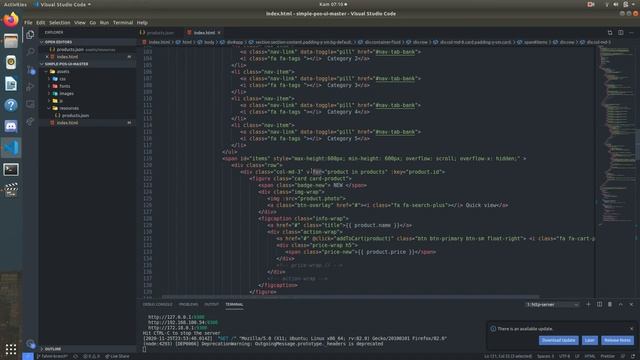Kill the terminal with trash icon
The width and height of the screenshot is (640, 360).
[610, 304]
